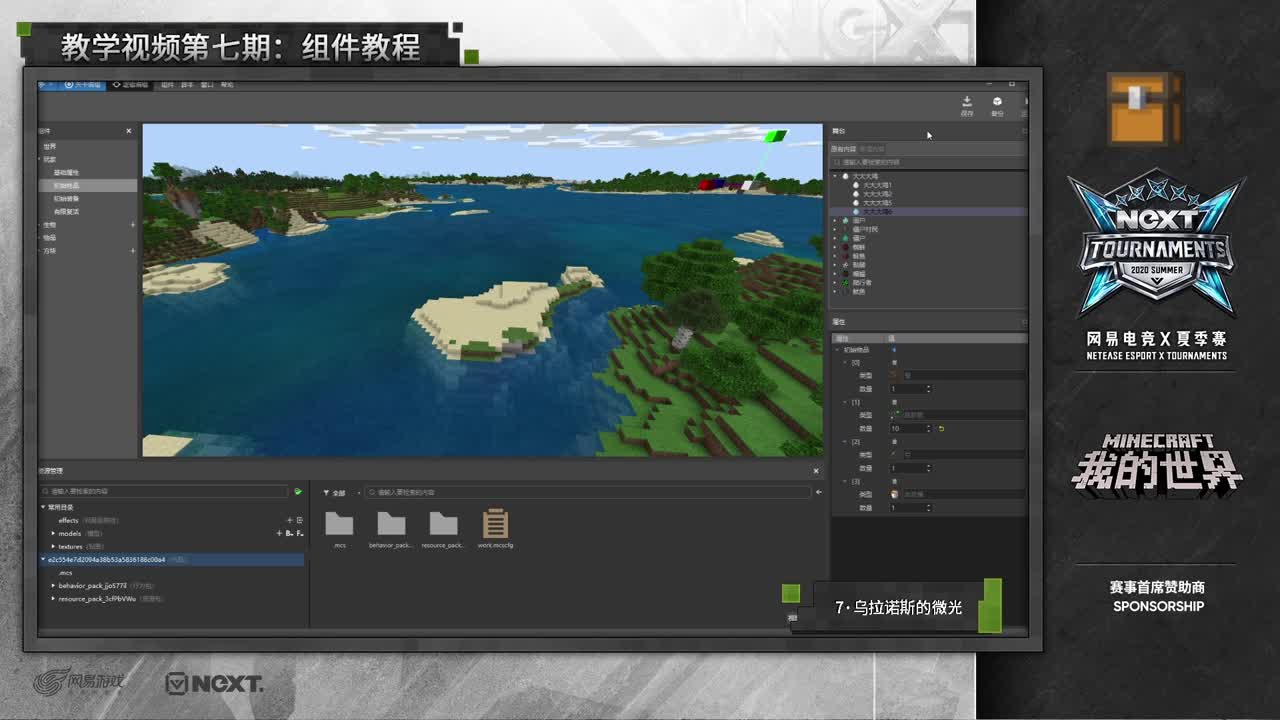This screenshot has width=1280, height=720.
Task: Expand the textures folder in resource tree
Action: pos(53,546)
